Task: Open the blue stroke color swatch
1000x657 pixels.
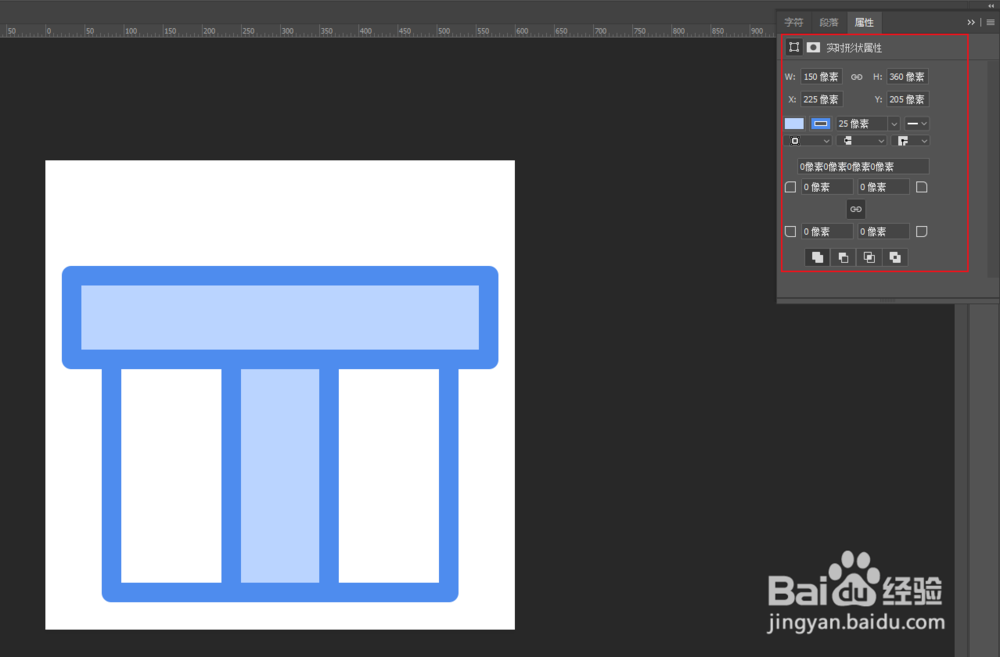Action: click(821, 124)
